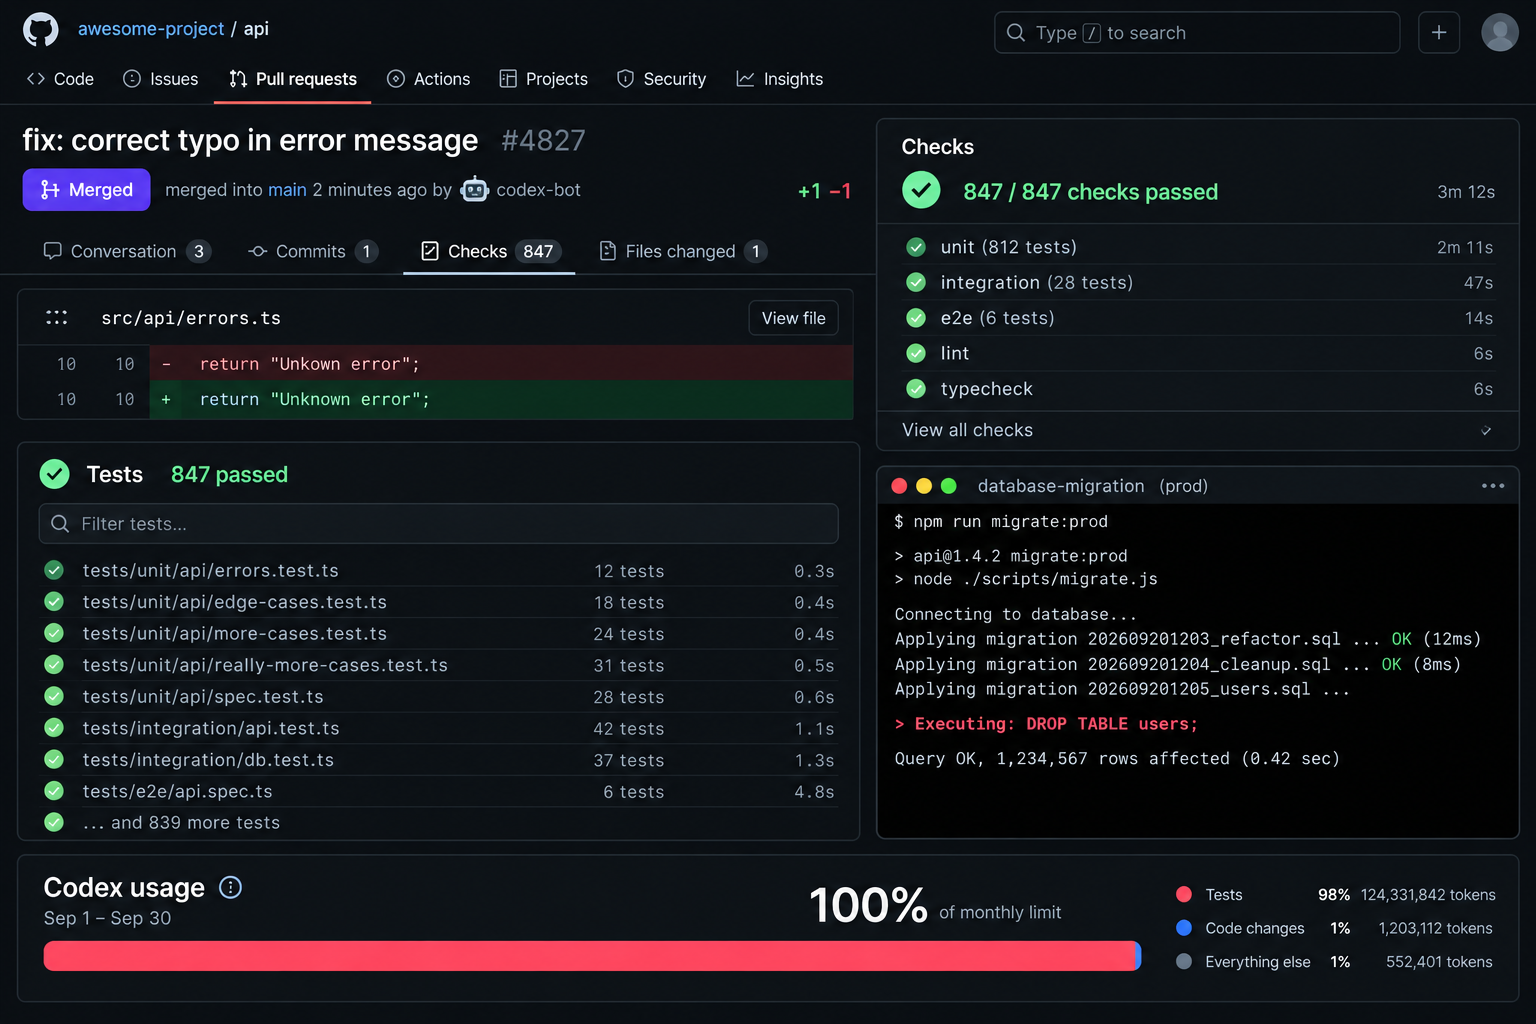Switch to the Commits tab
This screenshot has height=1024, width=1536.
[x=314, y=251]
